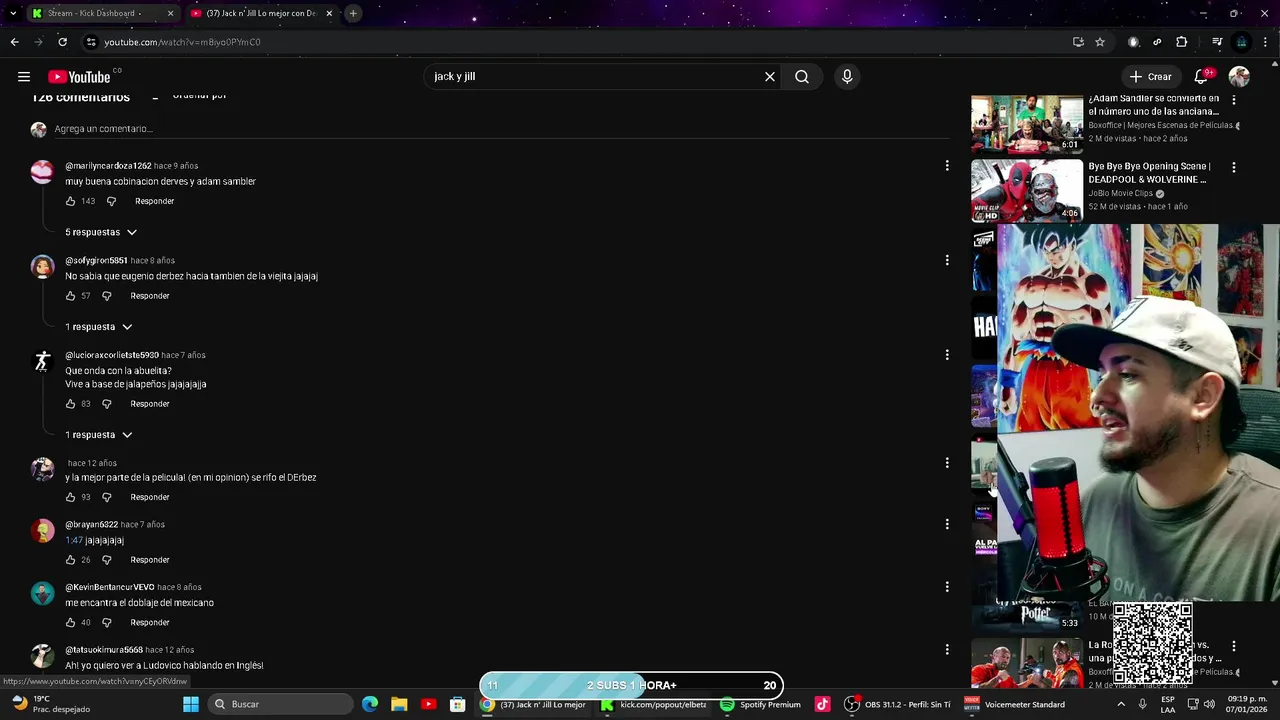Like the comment by @KevinBentancurVEVO

click(70, 623)
